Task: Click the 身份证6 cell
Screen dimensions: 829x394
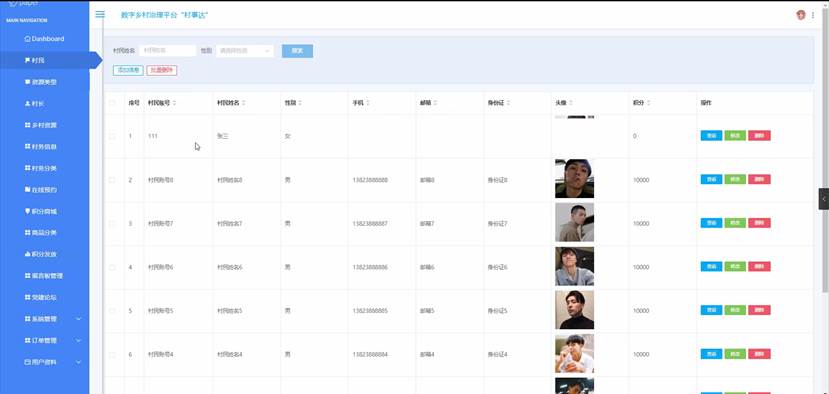Action: pyautogui.click(x=498, y=268)
